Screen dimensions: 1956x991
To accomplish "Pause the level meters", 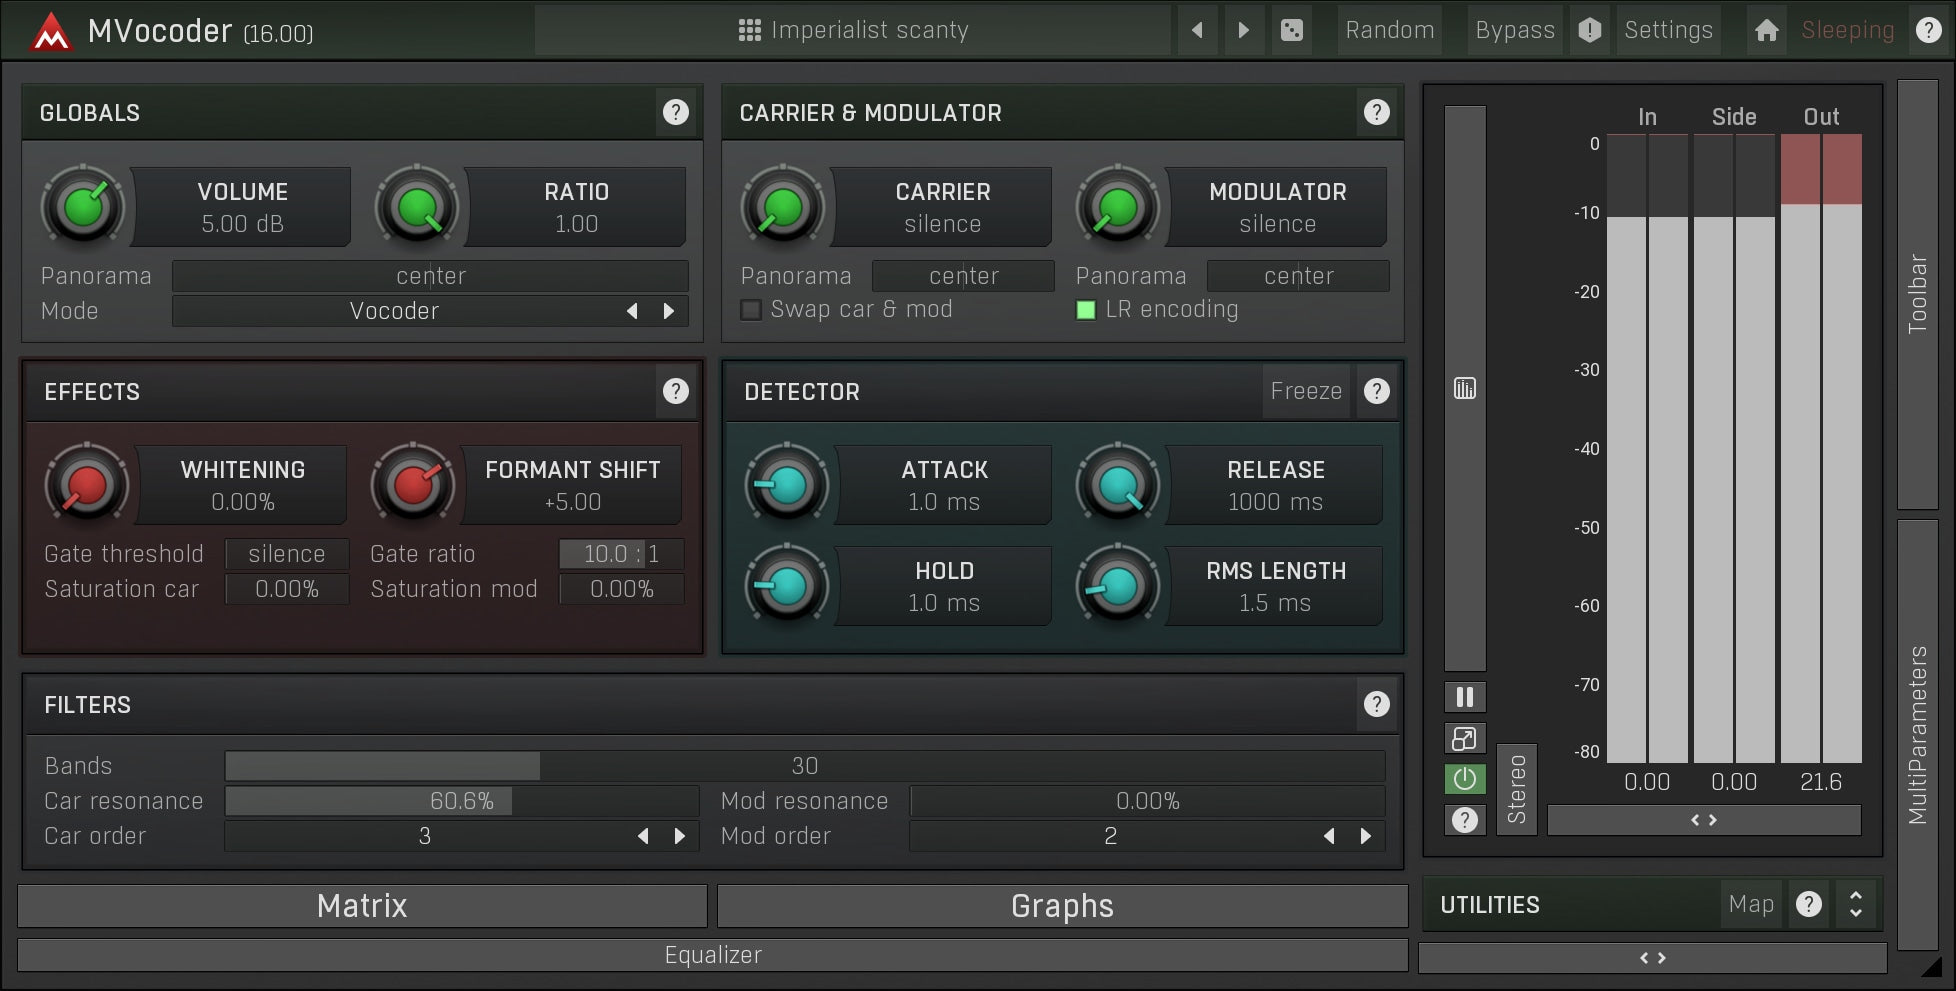I will 1465,696.
